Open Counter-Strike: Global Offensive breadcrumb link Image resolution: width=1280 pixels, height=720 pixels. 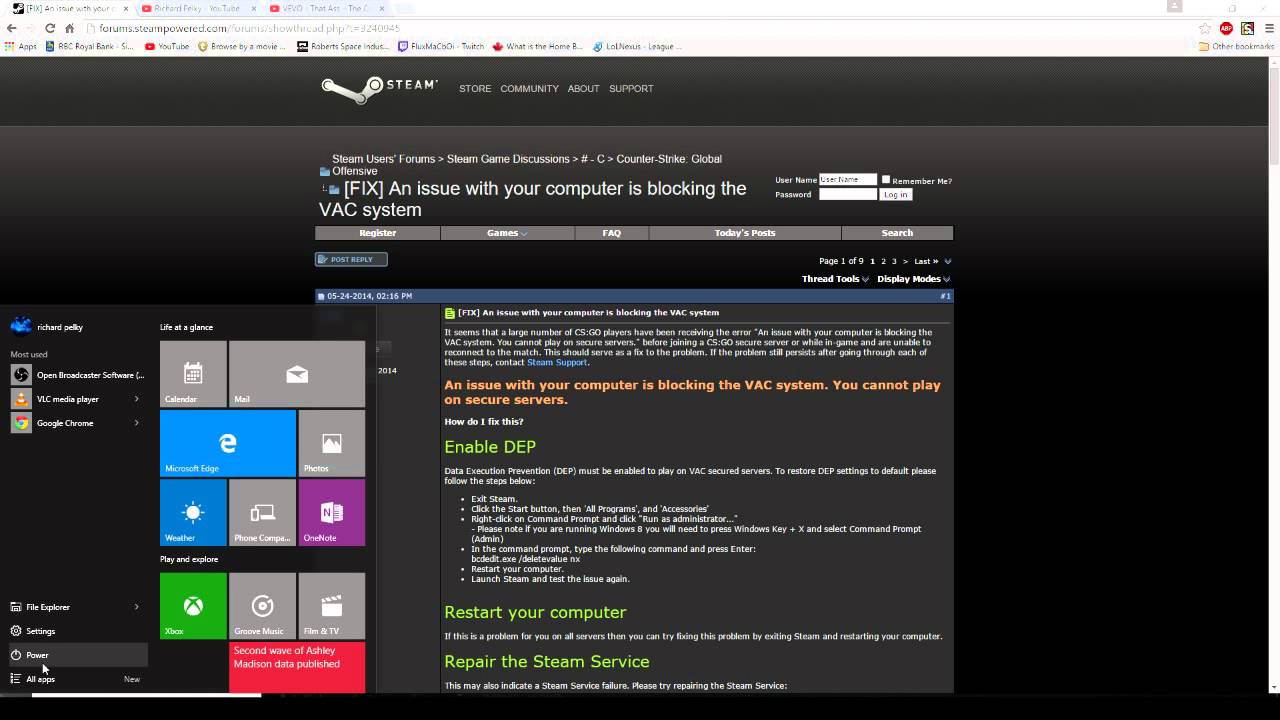point(527,165)
